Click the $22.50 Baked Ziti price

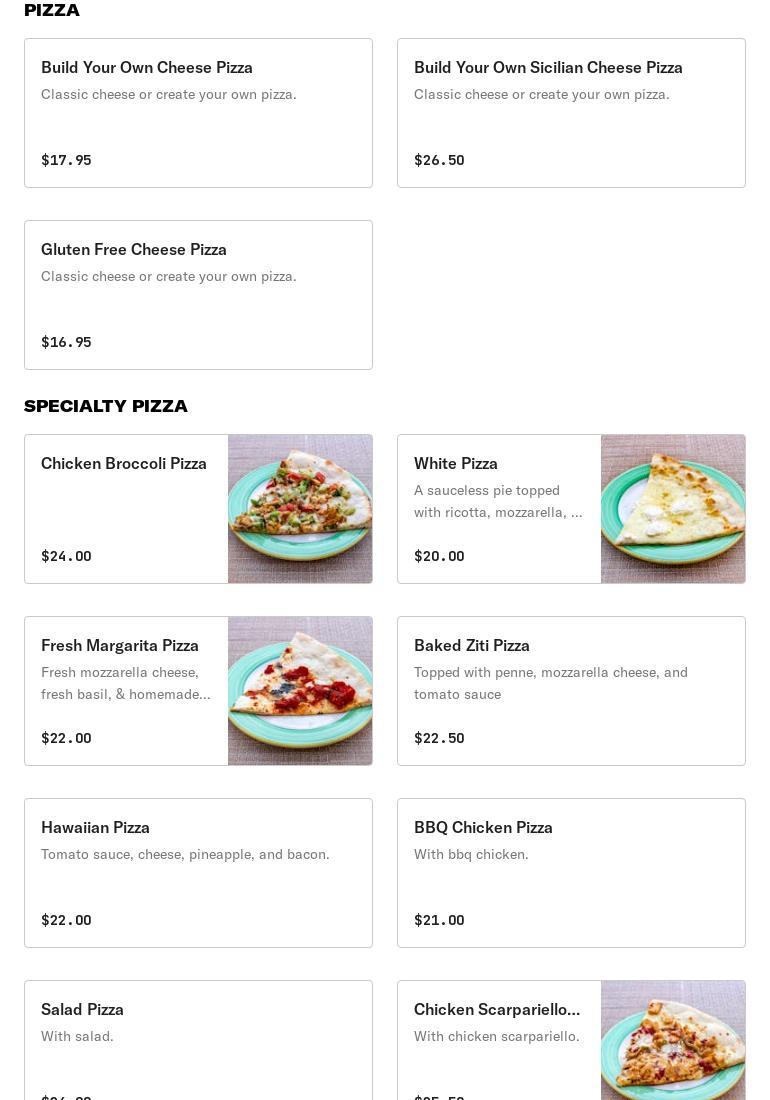pos(439,738)
